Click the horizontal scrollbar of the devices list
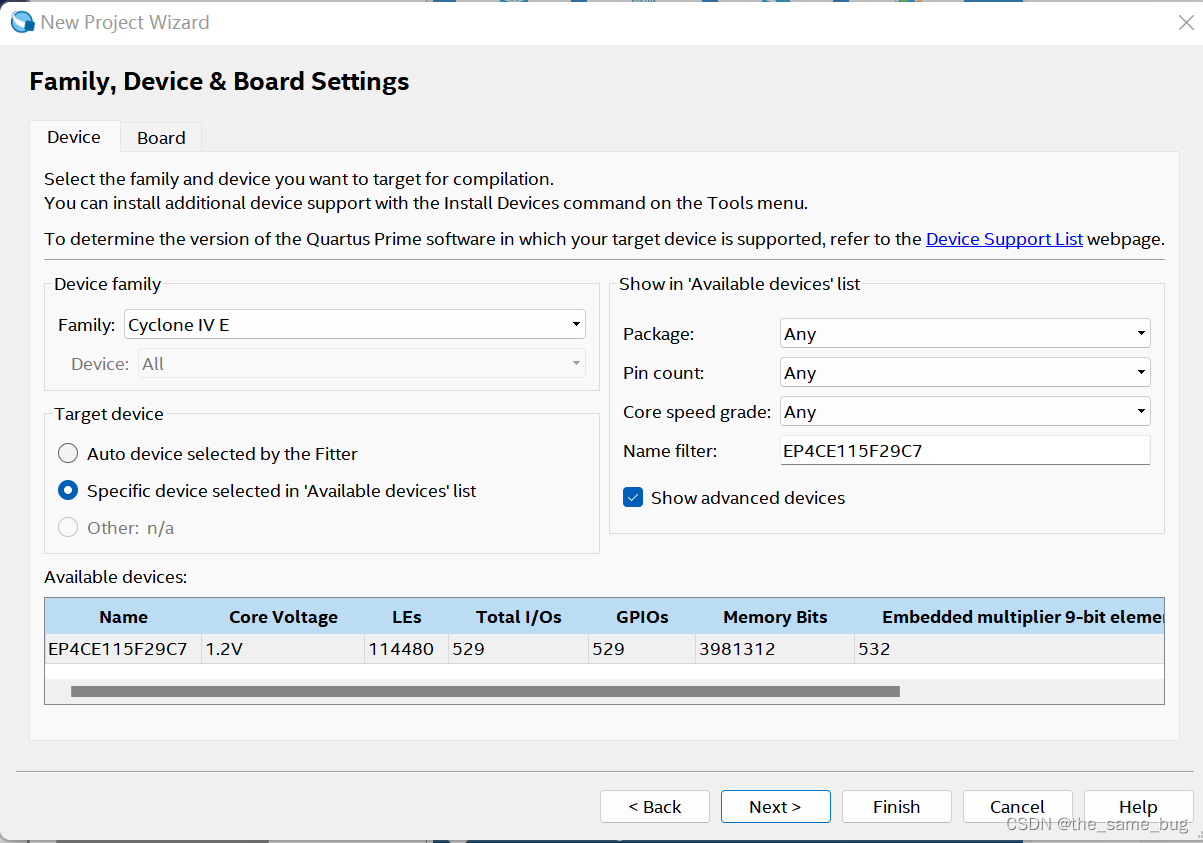Viewport: 1203px width, 843px height. pyautogui.click(x=485, y=691)
